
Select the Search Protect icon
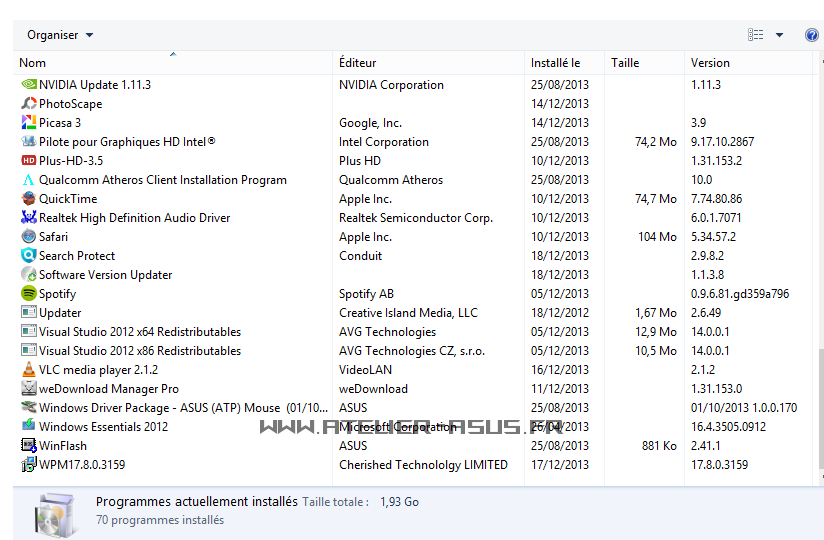(29, 256)
